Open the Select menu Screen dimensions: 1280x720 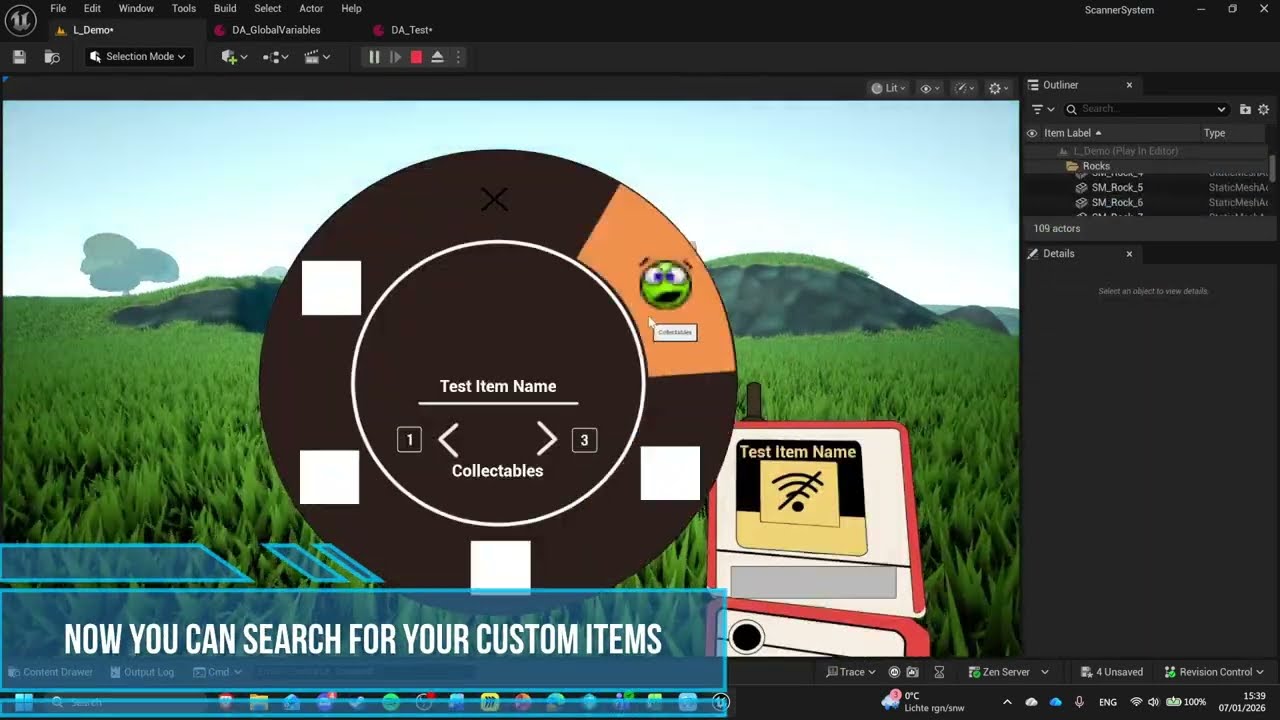pos(268,8)
